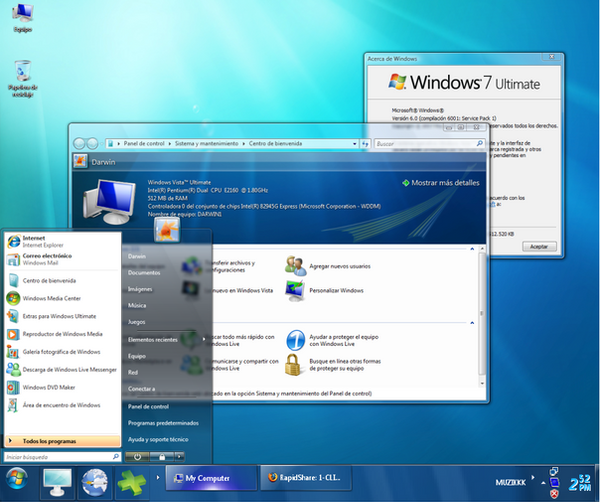Click Sistema y mantenimiento breadcrumb
The width and height of the screenshot is (600, 502).
pyautogui.click(x=206, y=143)
